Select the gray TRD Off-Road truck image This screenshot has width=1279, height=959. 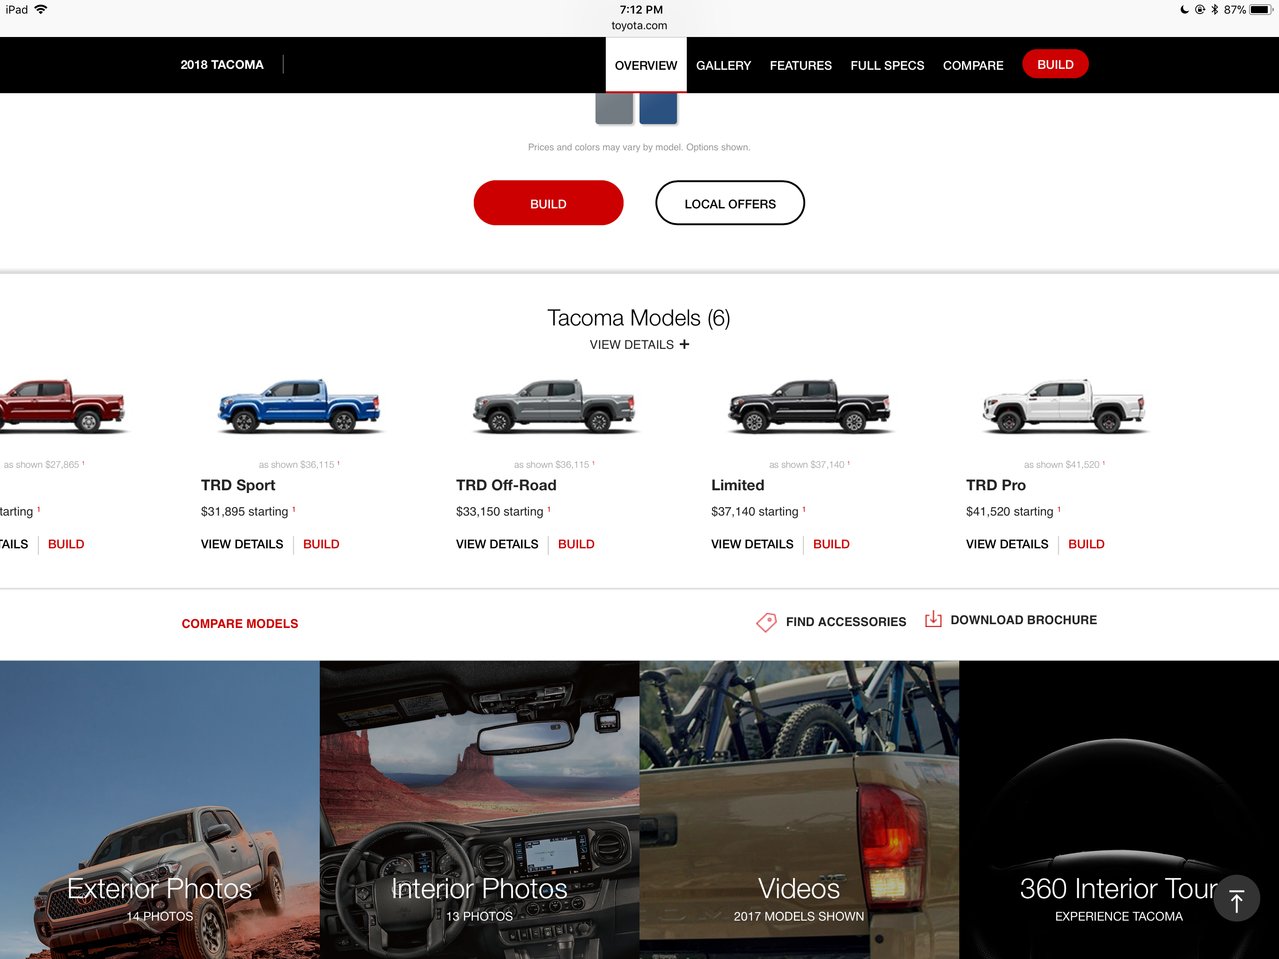pyautogui.click(x=554, y=405)
